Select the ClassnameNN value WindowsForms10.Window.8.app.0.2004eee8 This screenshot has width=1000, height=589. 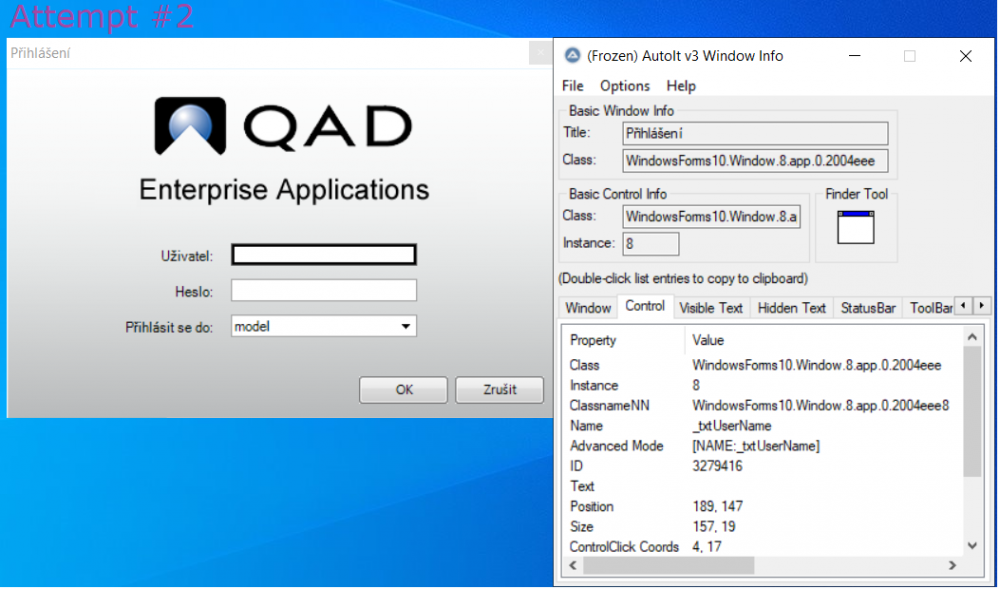821,406
